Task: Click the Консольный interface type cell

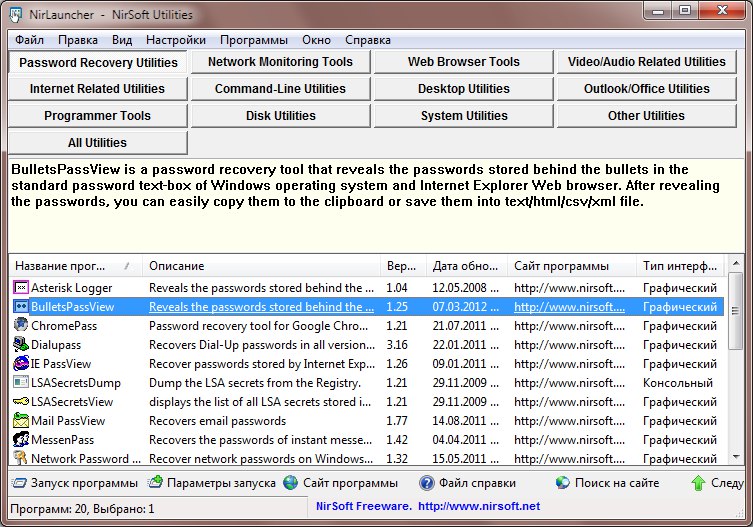Action: coord(678,383)
